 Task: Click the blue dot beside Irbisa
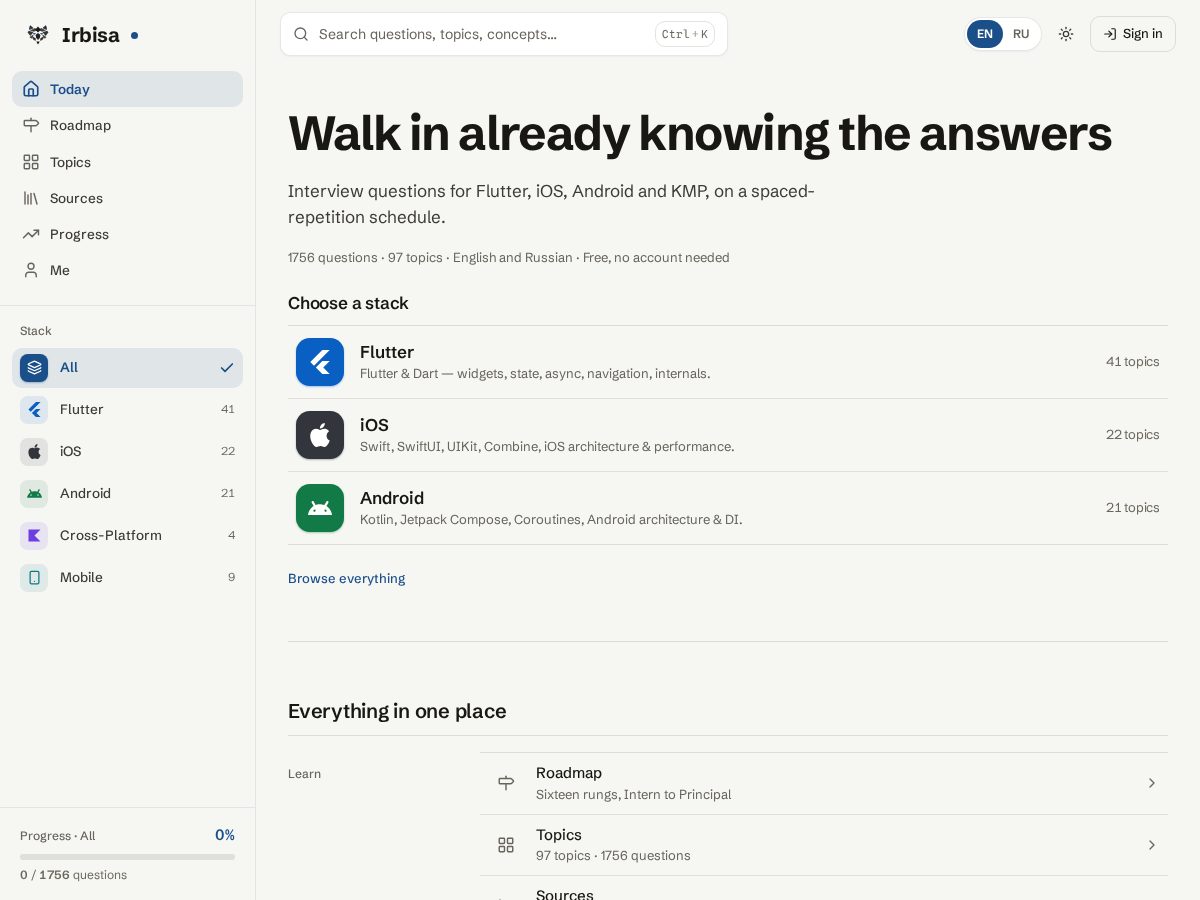(x=134, y=35)
